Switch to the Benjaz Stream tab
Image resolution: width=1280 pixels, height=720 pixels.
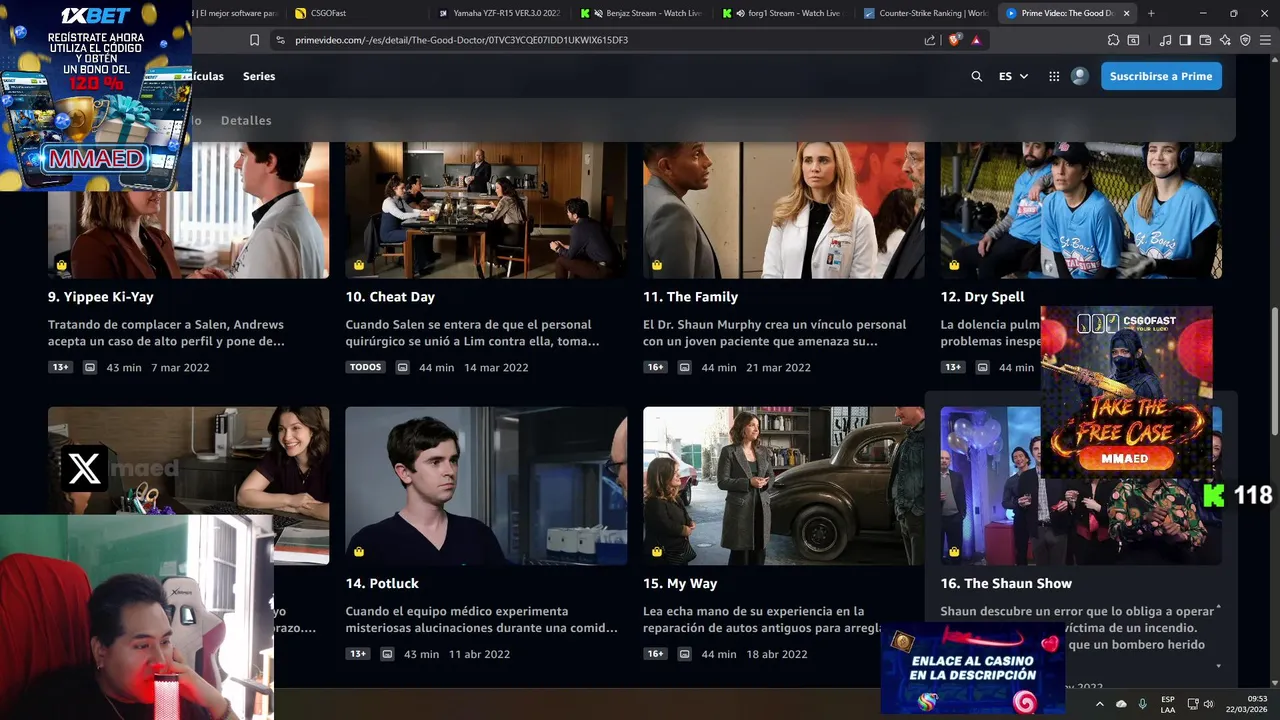(641, 13)
